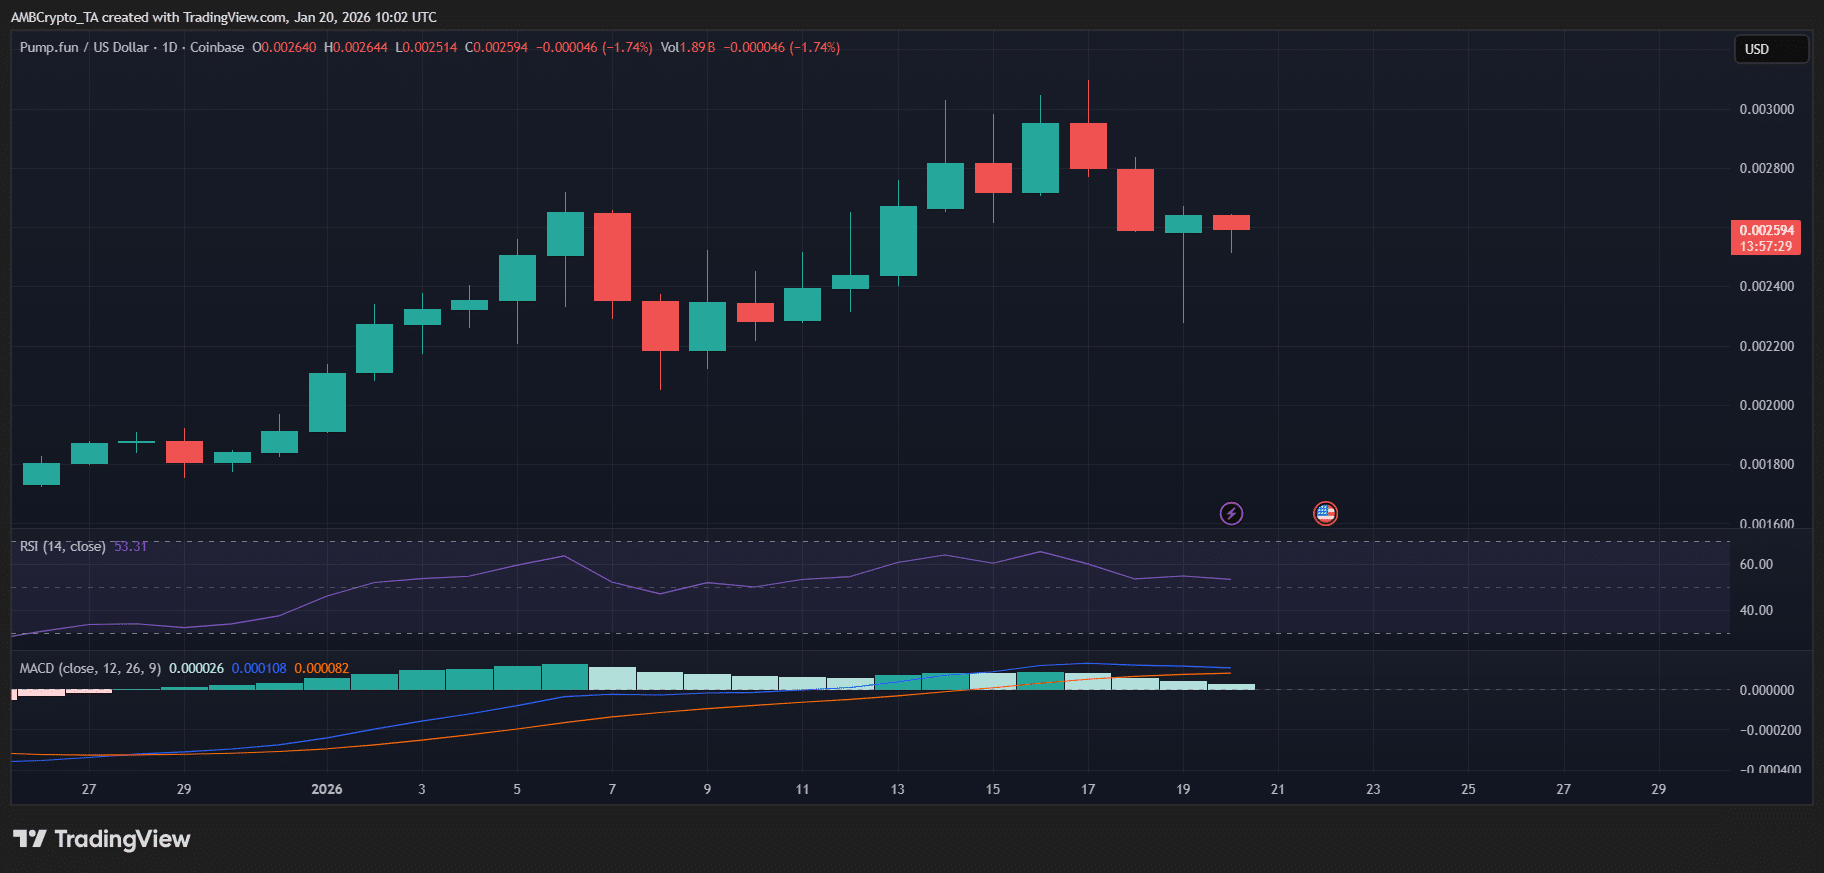Click the purple RSI value 53.31

tap(130, 546)
